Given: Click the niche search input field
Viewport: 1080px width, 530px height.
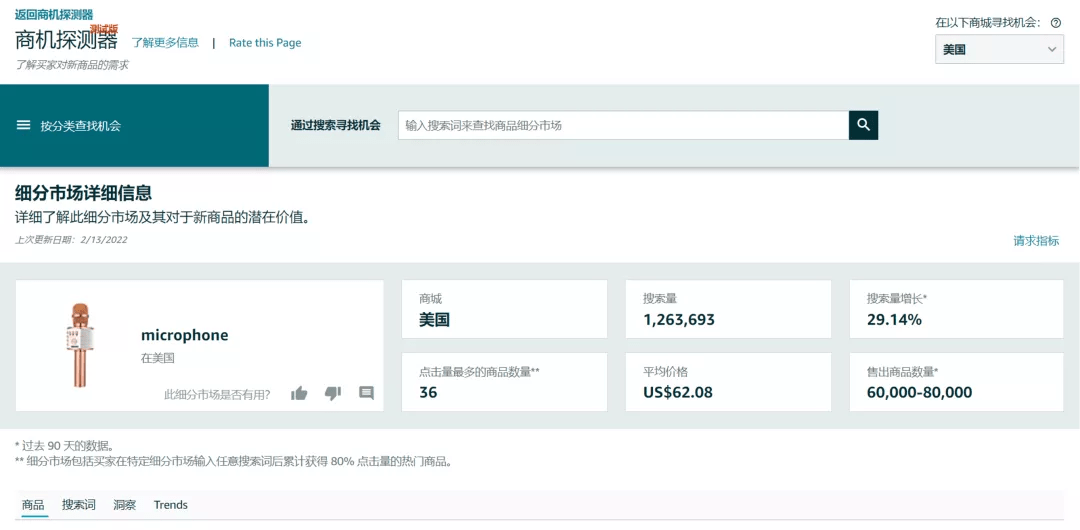Looking at the screenshot, I should [x=623, y=125].
